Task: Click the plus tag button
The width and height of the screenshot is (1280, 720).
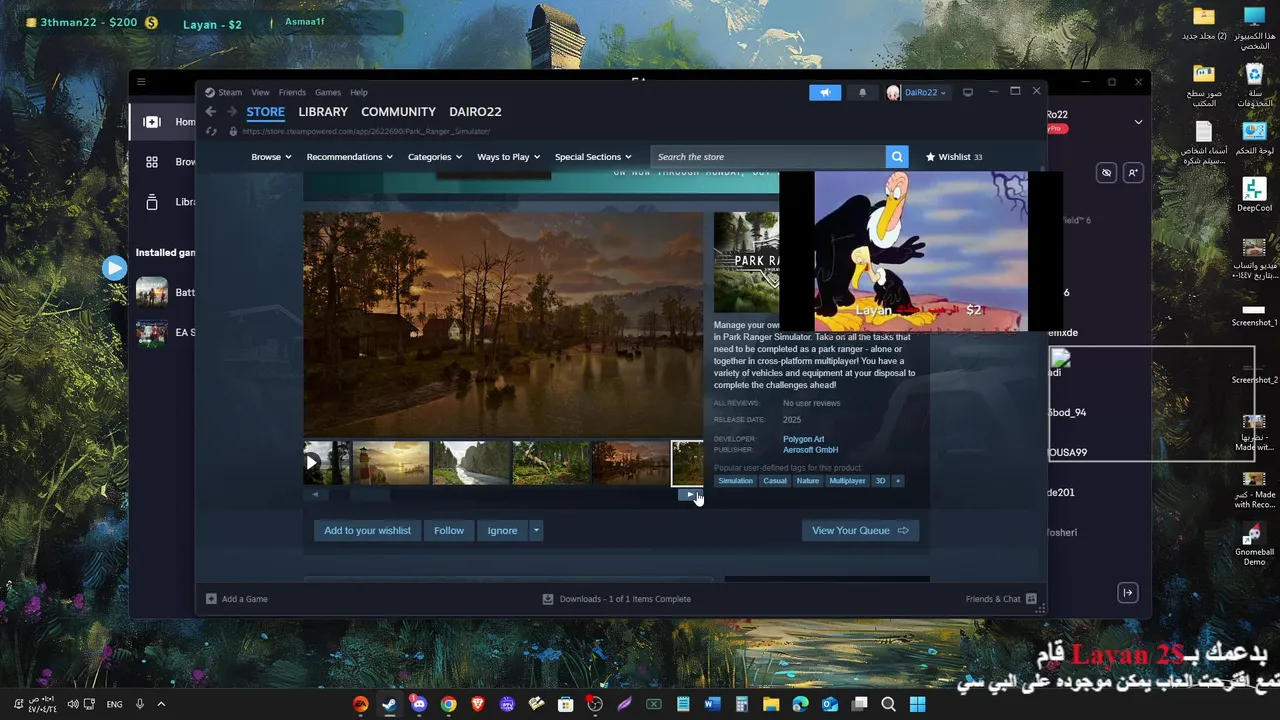Action: [897, 481]
